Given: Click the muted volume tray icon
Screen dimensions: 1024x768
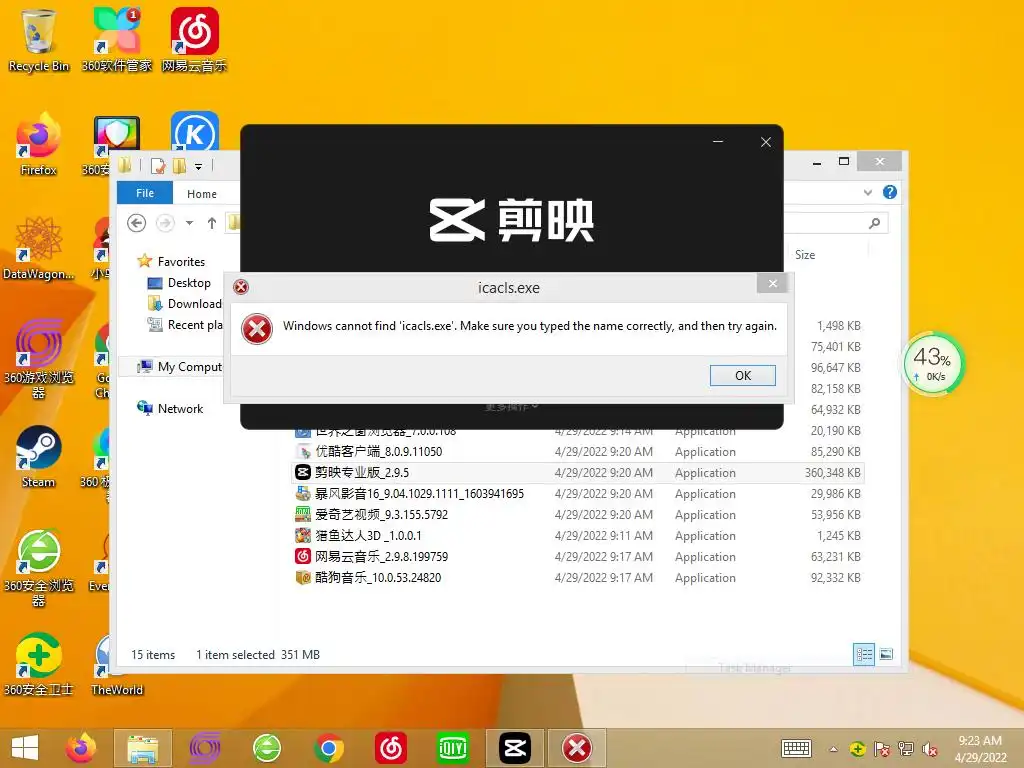Looking at the screenshot, I should coord(930,749).
